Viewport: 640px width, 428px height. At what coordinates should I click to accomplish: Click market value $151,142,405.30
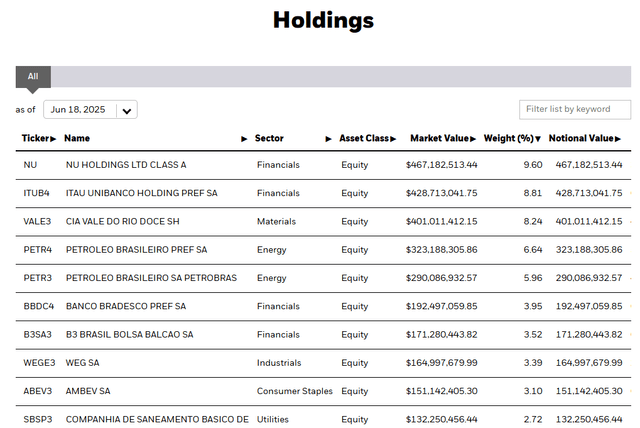[441, 391]
